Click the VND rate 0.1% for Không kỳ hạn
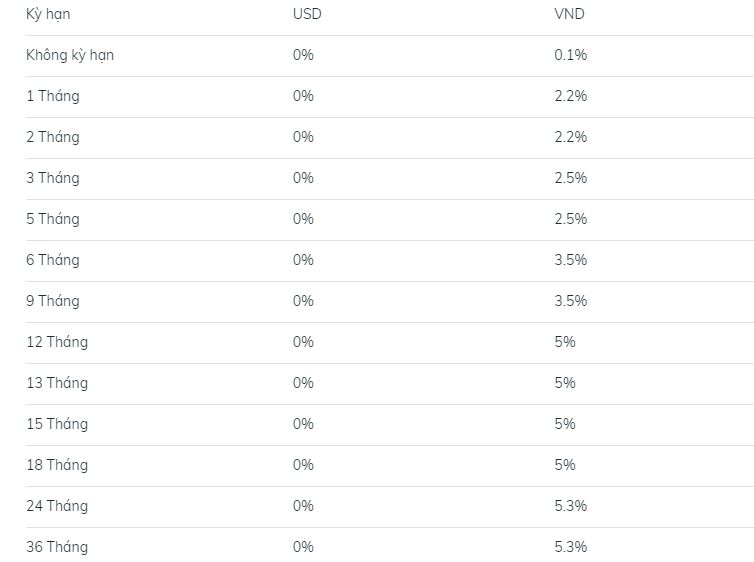The width and height of the screenshot is (754, 562). tap(570, 55)
